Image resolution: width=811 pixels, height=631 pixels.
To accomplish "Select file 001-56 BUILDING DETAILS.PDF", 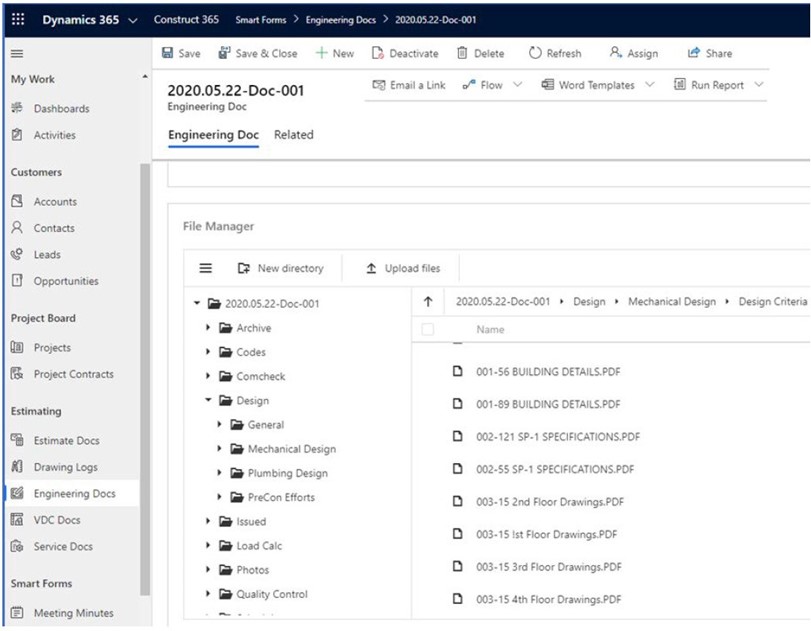I will click(548, 371).
